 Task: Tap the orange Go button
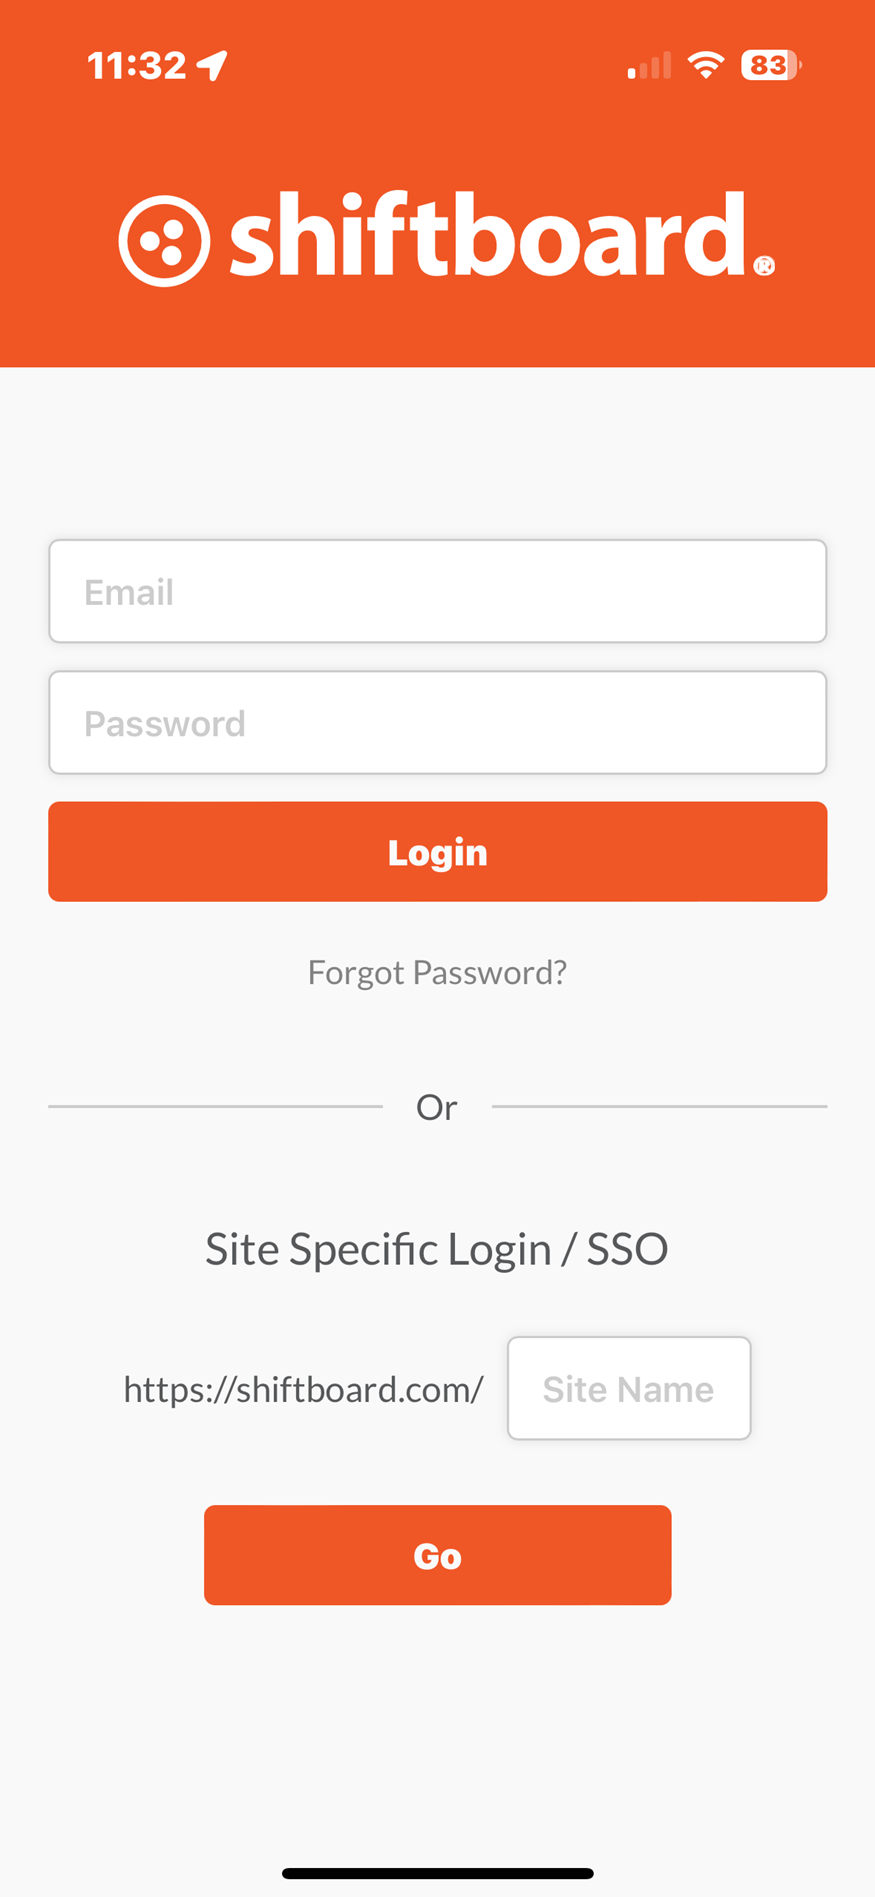tap(438, 1555)
